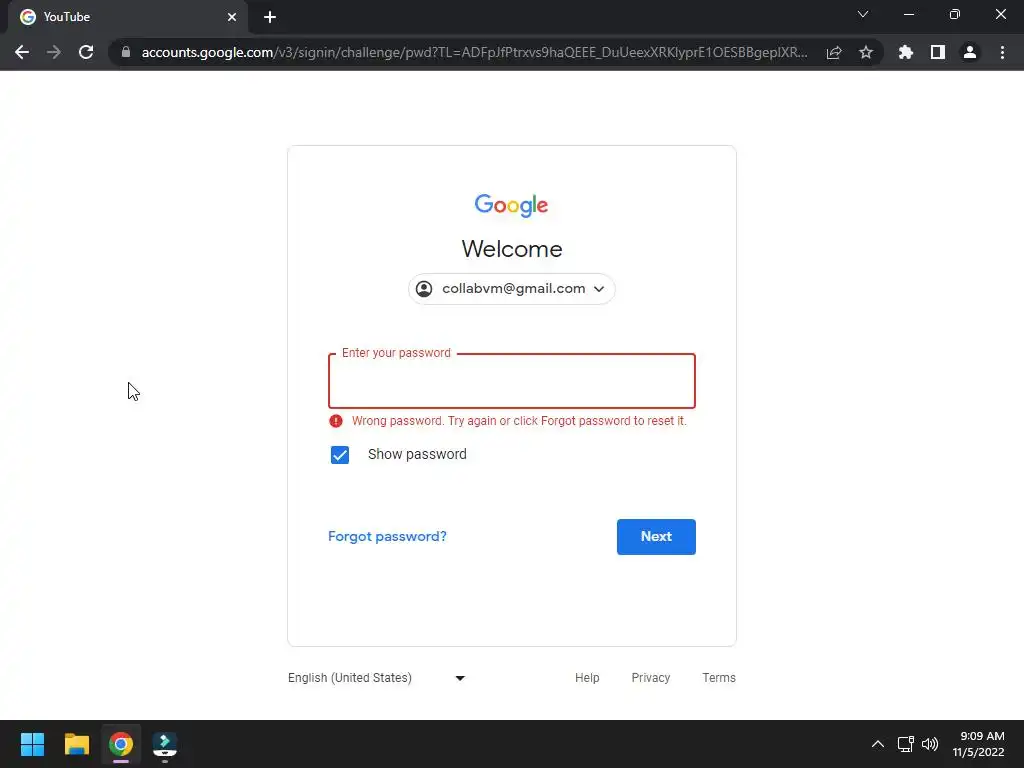
Task: Open the Help link
Action: pos(587,678)
